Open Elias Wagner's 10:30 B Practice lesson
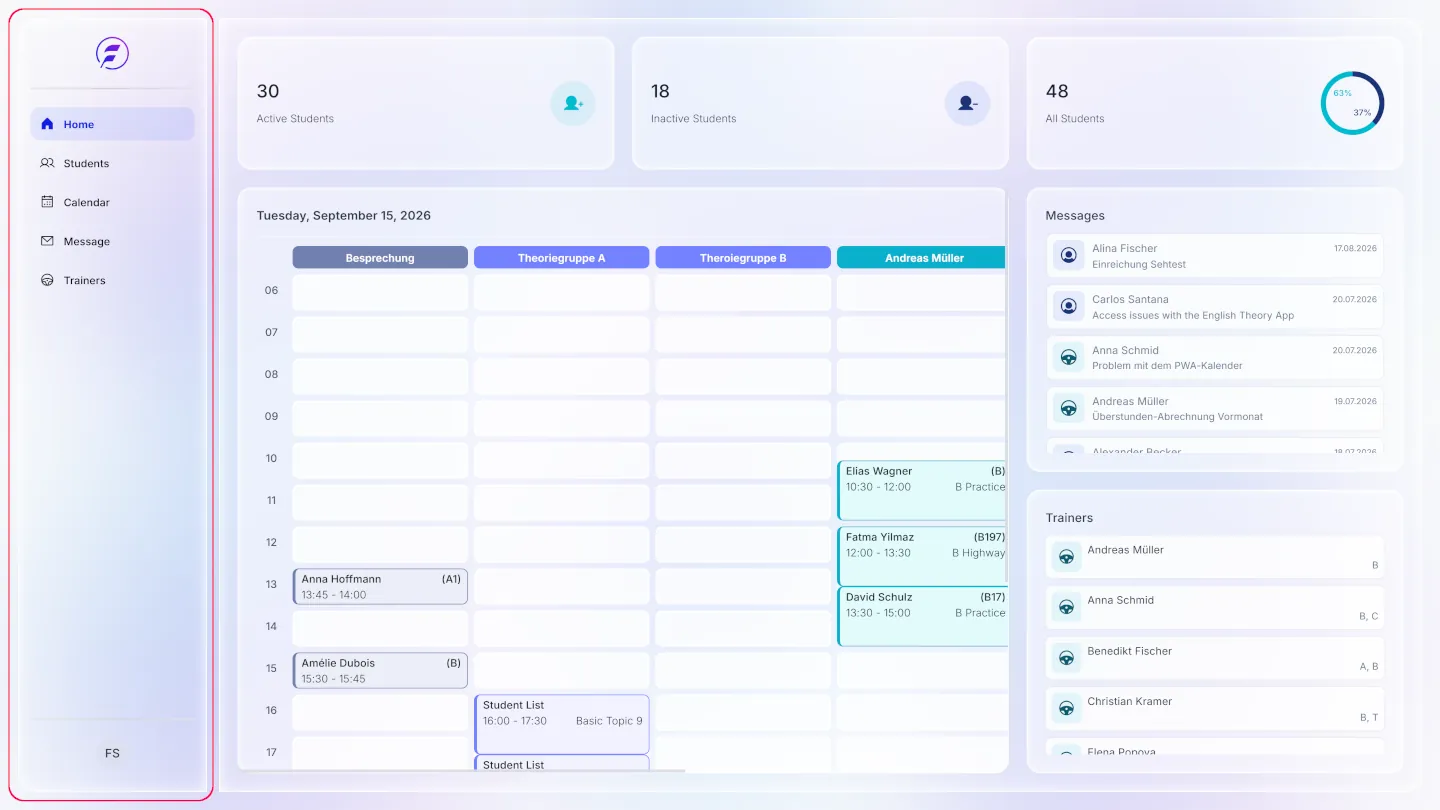The width and height of the screenshot is (1440, 810). tap(921, 490)
